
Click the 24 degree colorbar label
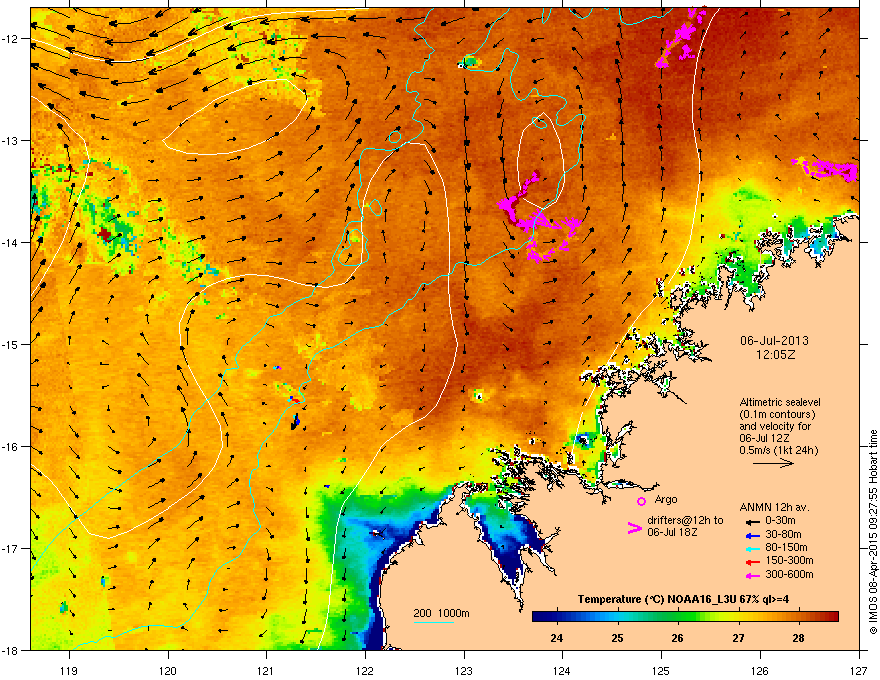(x=556, y=638)
